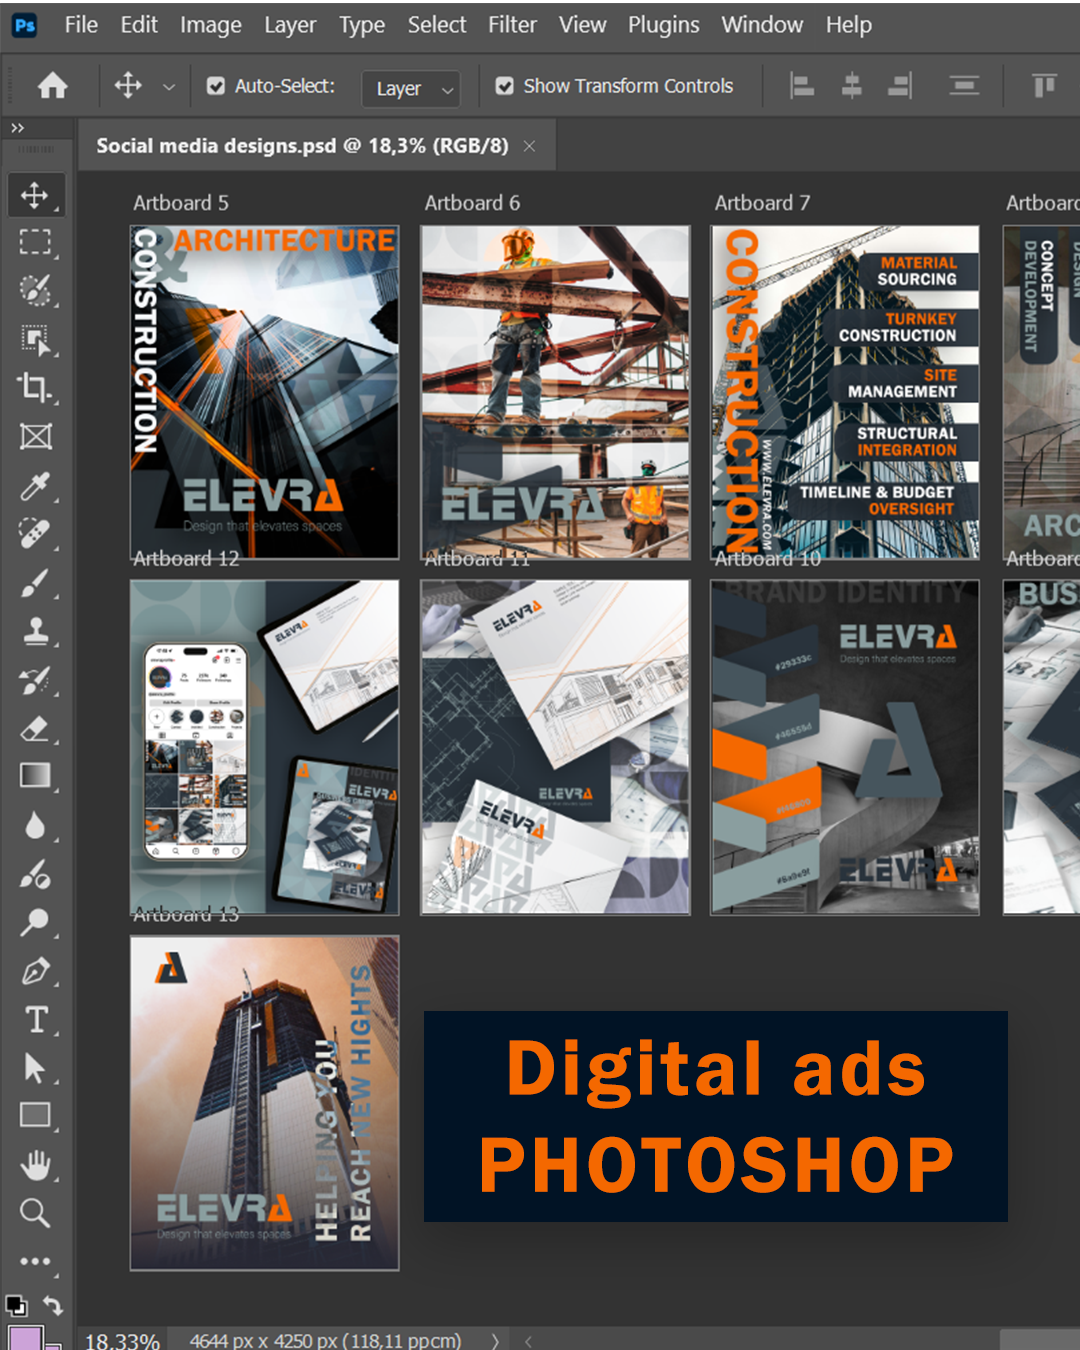This screenshot has height=1350, width=1080.
Task: Select the Rectangle shape tool
Action: pos(36,1116)
